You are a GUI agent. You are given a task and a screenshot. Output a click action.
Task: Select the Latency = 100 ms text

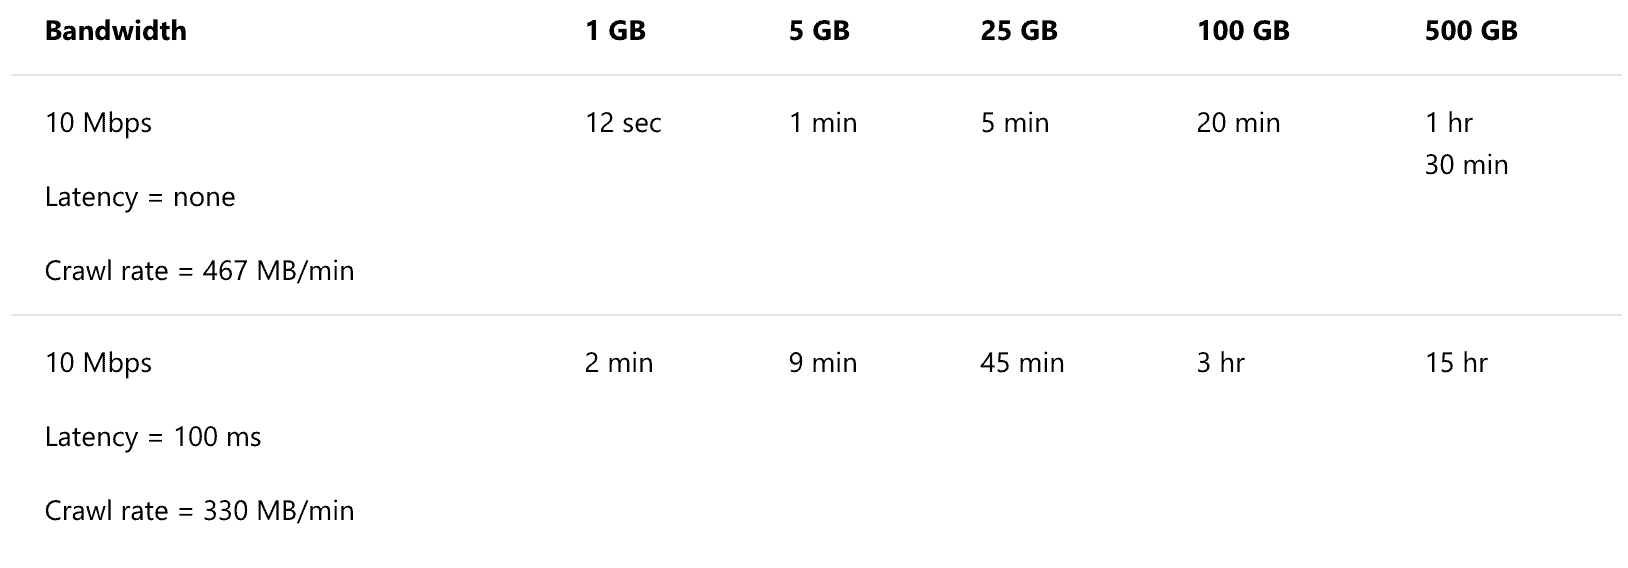(x=153, y=437)
